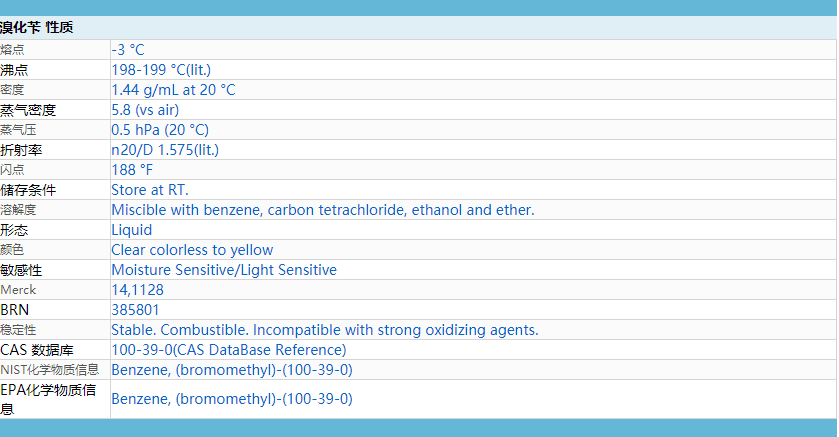Open Clear colorless to yellow link
The width and height of the screenshot is (839, 437).
tap(192, 250)
